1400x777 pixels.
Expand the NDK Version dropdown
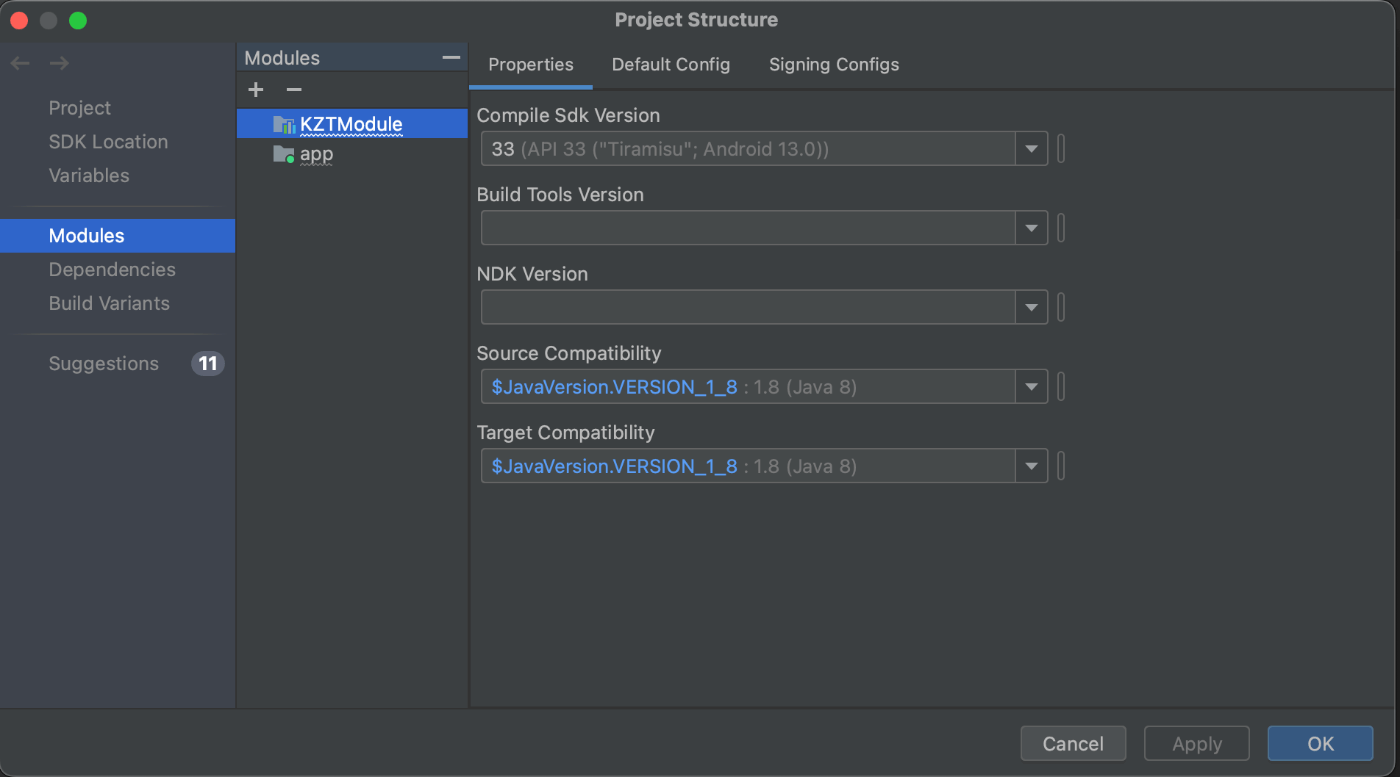pos(1031,308)
